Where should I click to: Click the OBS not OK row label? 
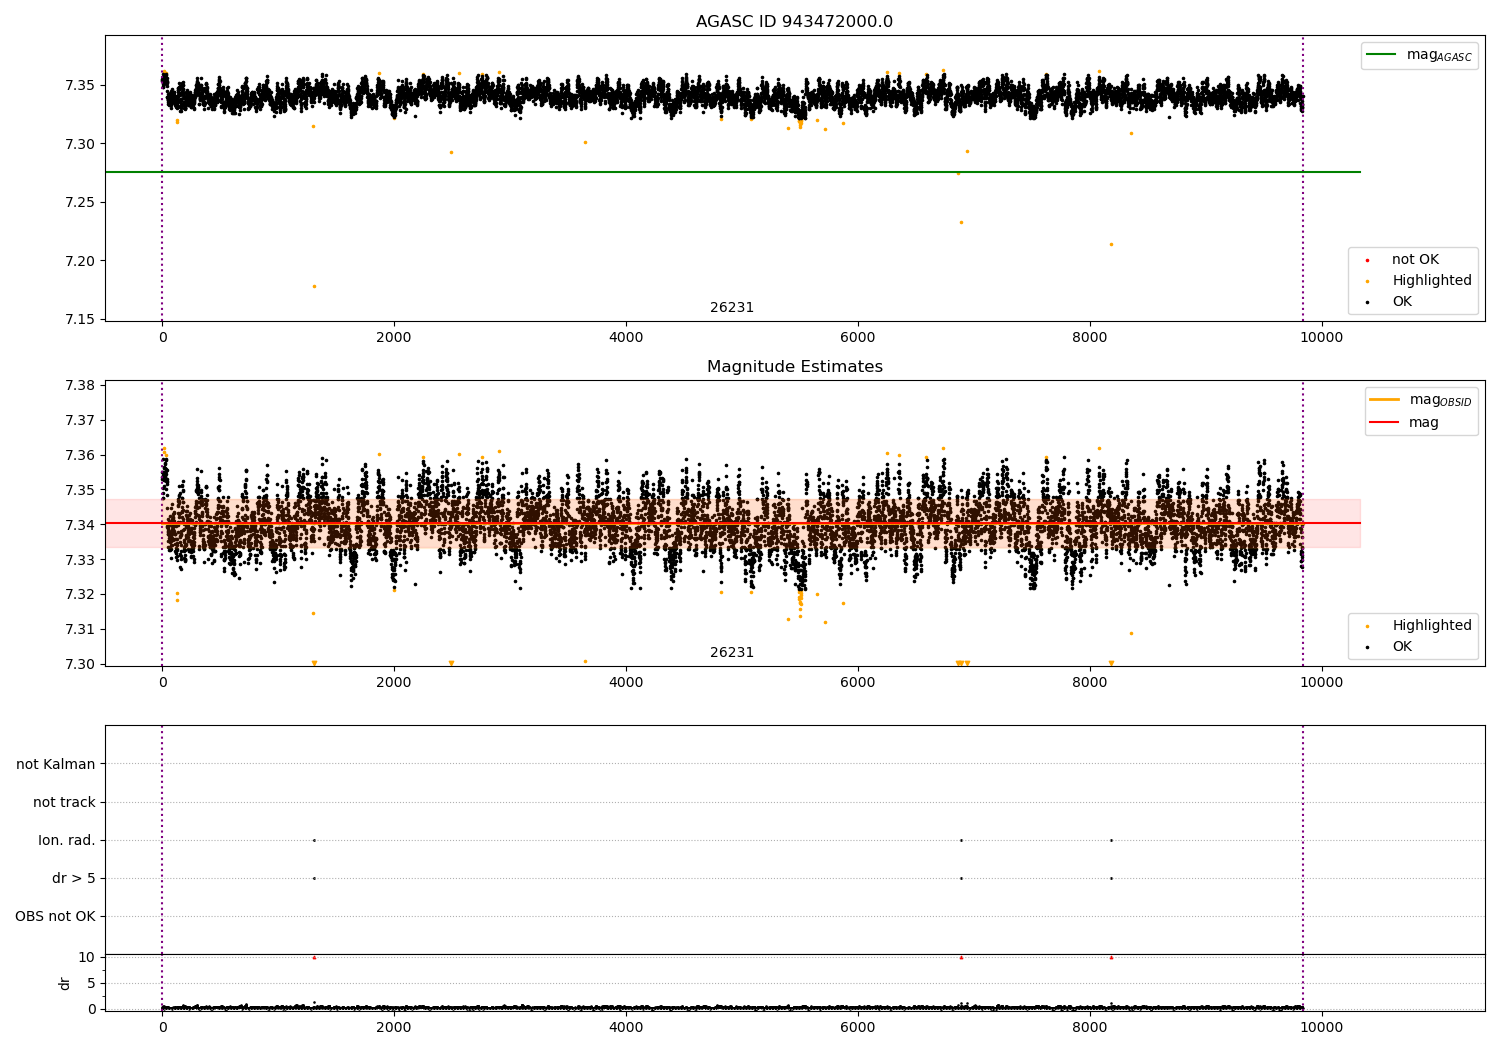[55, 916]
